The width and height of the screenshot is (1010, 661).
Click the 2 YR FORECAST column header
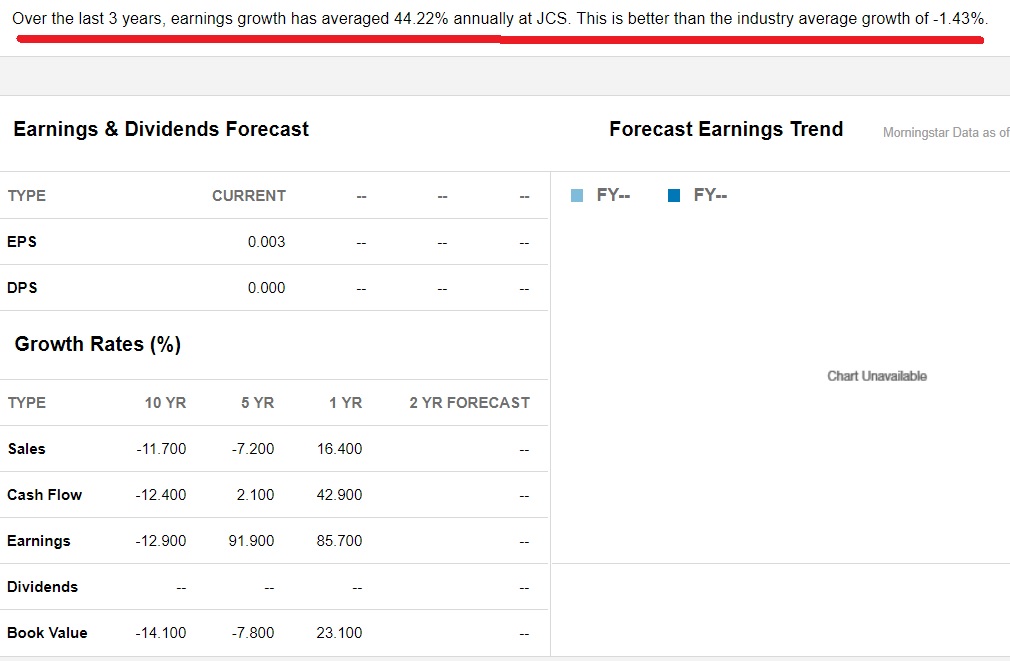(x=470, y=403)
